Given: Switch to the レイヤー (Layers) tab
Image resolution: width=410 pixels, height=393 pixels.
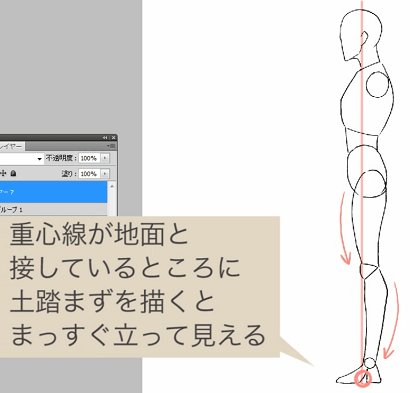Looking at the screenshot, I should click(x=12, y=146).
